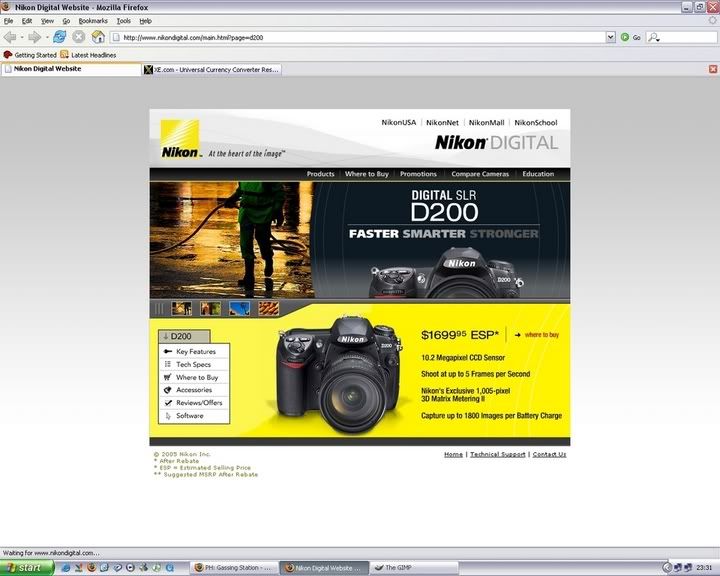This screenshot has height=576, width=720.
Task: Open the Edit menu
Action: pyautogui.click(x=27, y=21)
